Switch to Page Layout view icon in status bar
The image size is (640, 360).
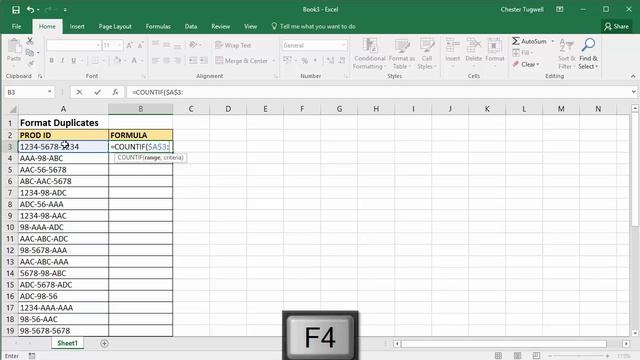[517, 356]
